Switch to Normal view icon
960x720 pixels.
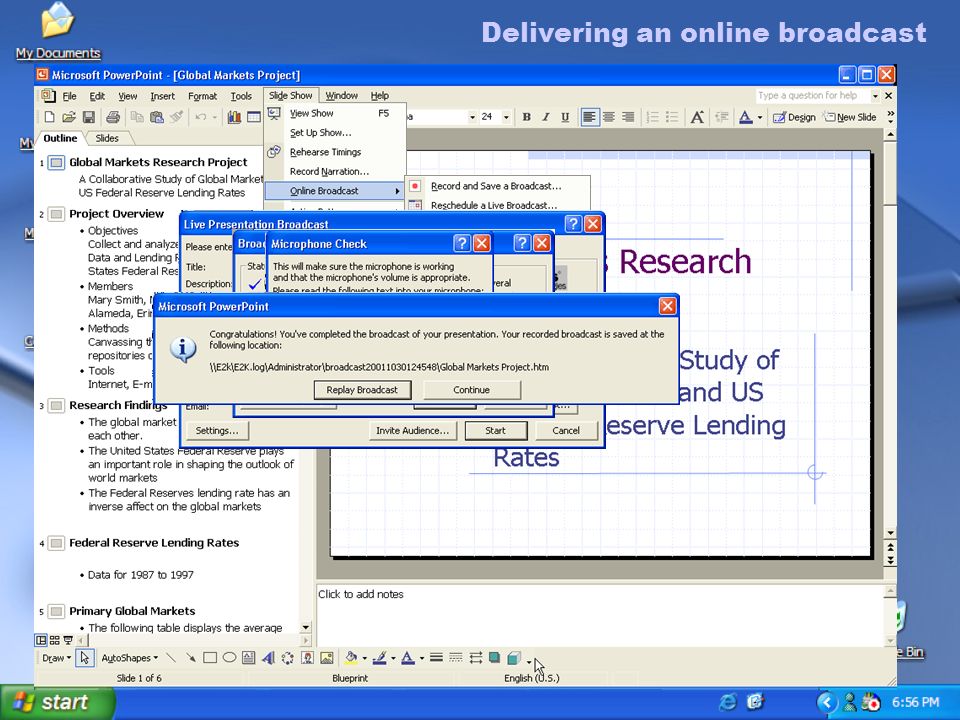(41, 640)
